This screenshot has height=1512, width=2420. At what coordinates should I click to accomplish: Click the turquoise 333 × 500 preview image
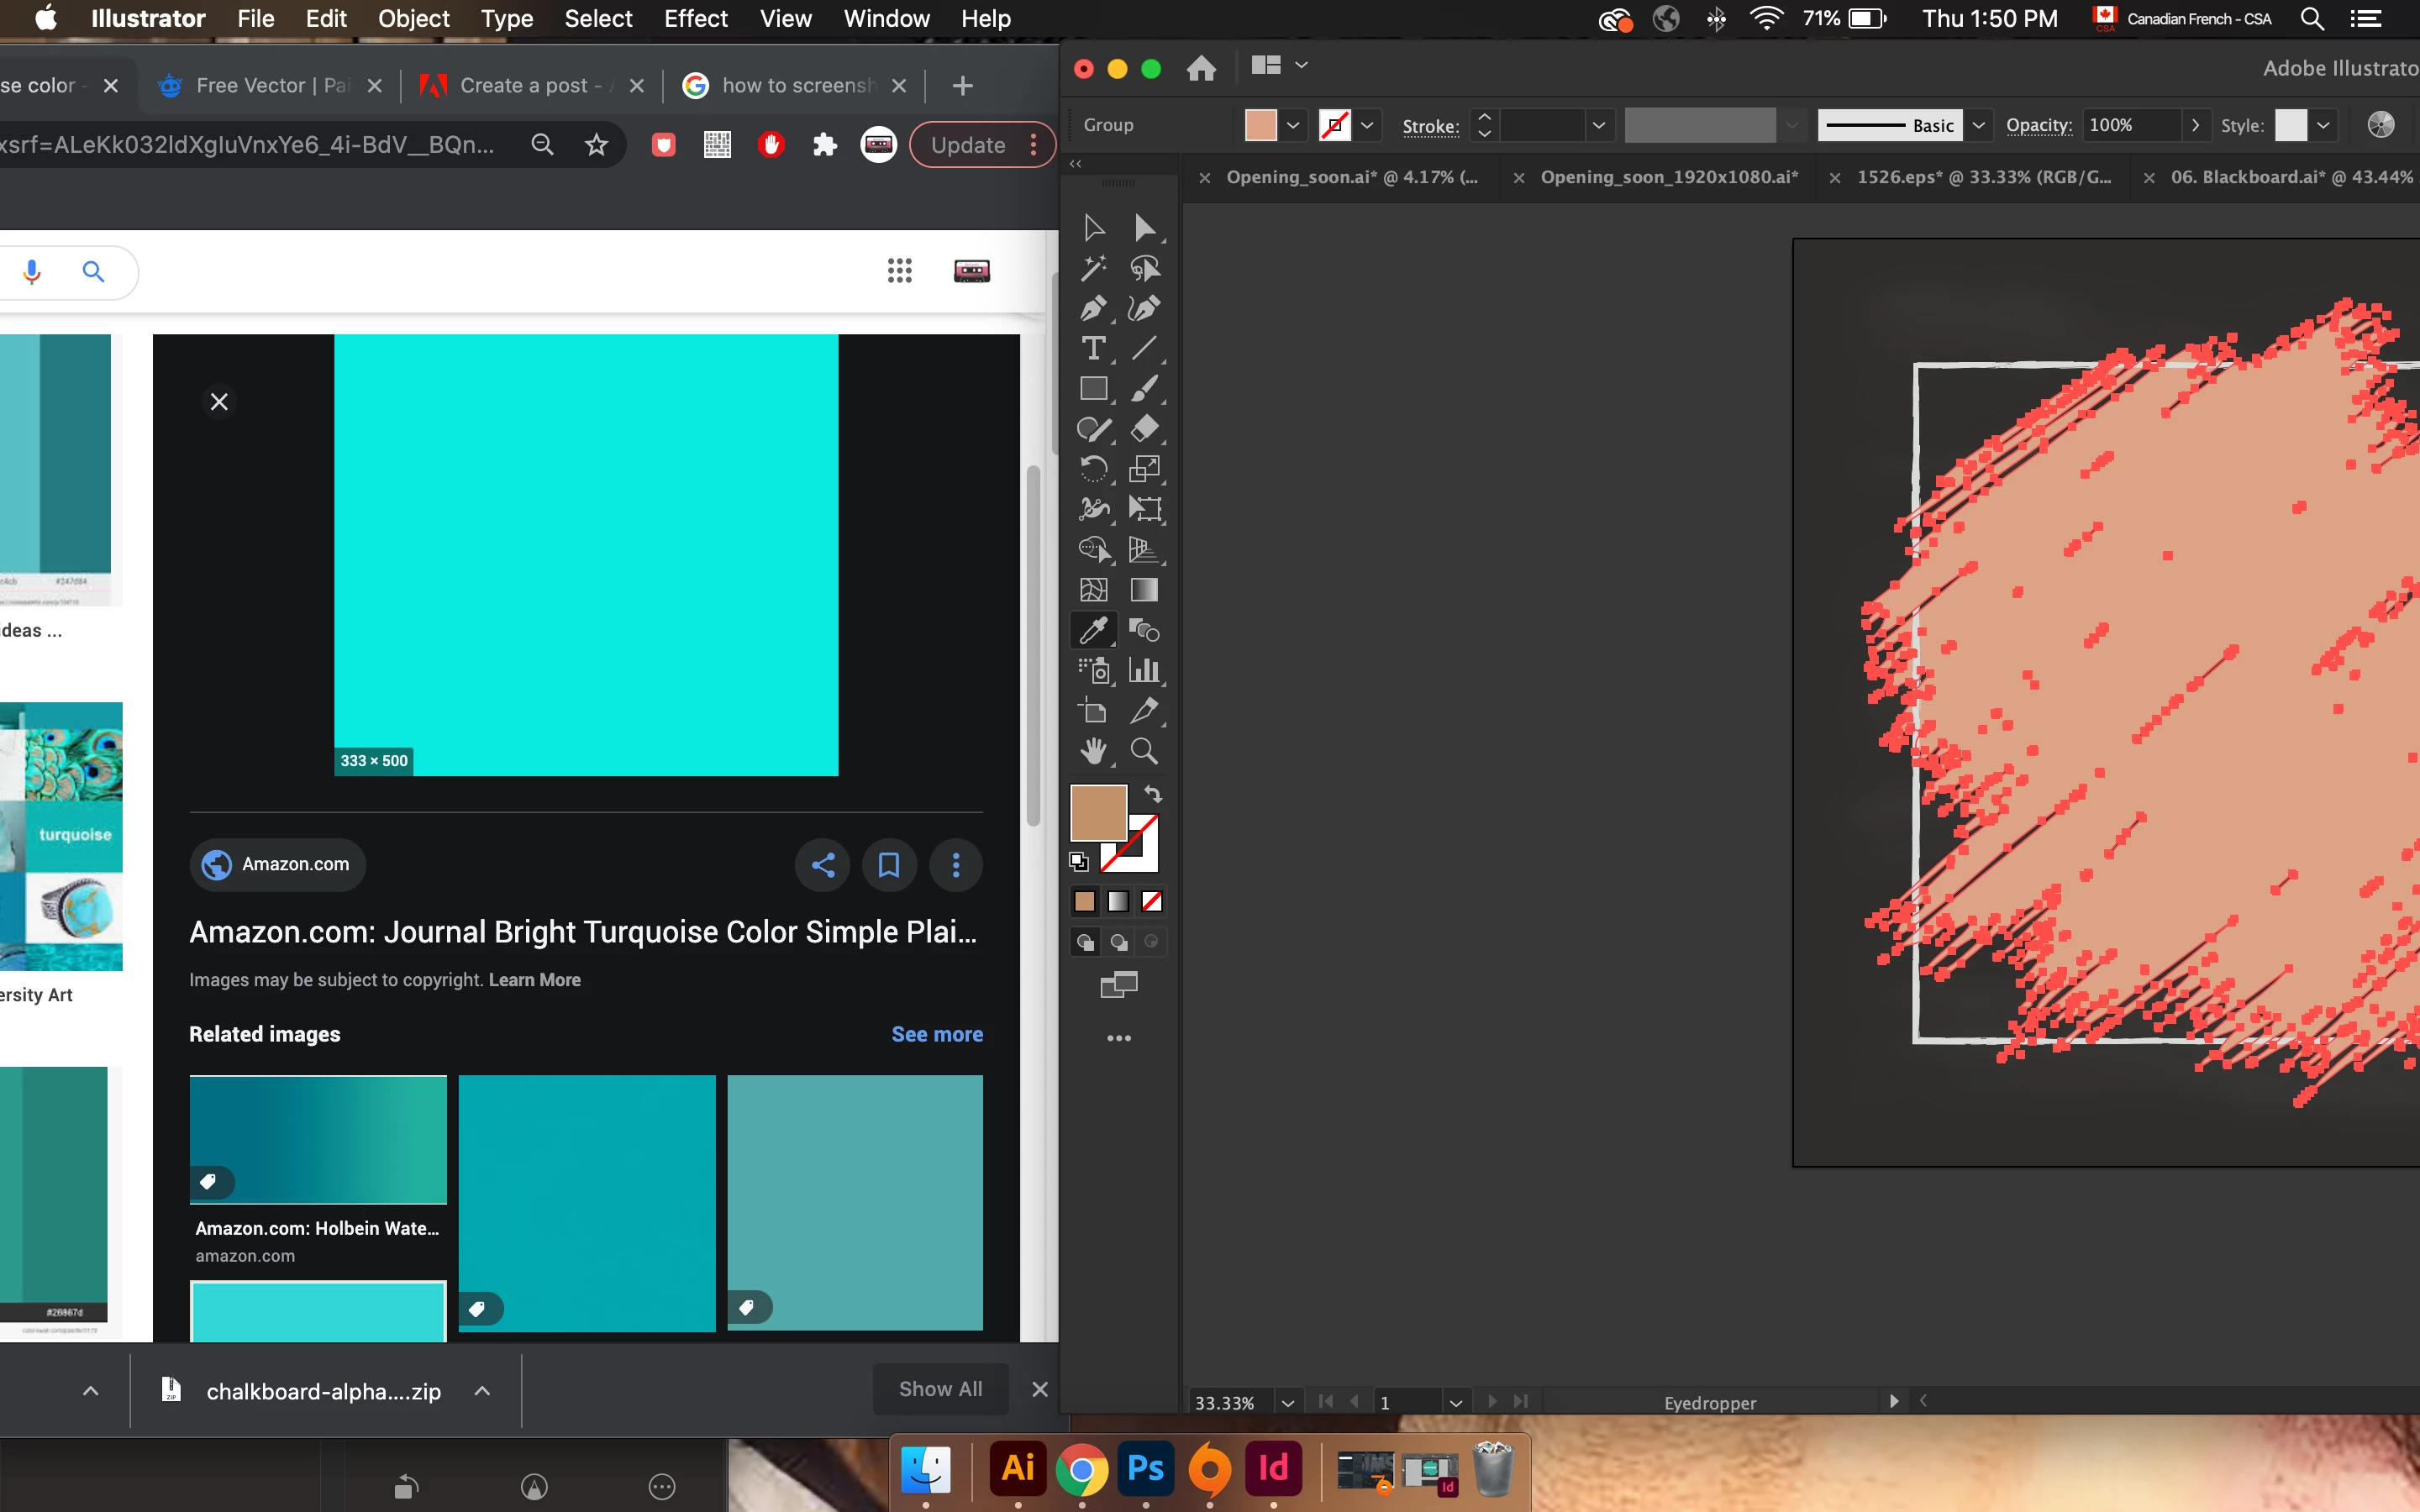tap(586, 554)
